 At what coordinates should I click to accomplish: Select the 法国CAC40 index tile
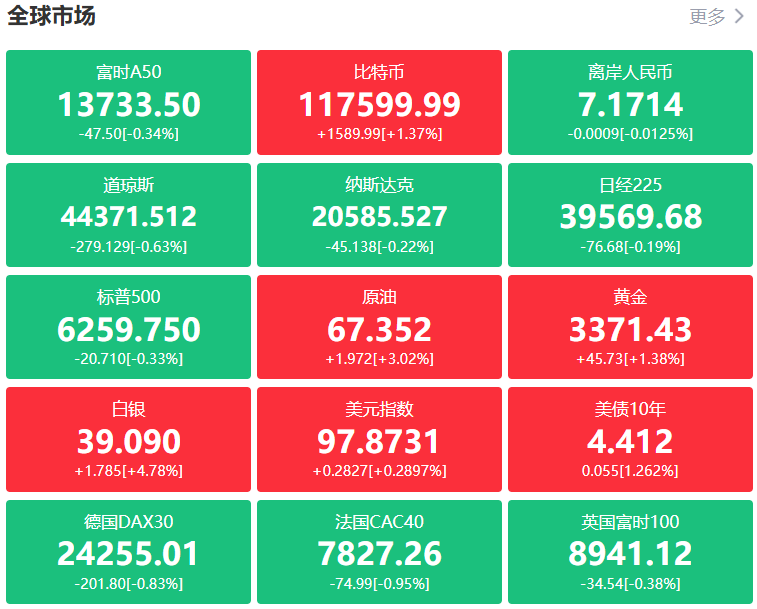[379, 551]
